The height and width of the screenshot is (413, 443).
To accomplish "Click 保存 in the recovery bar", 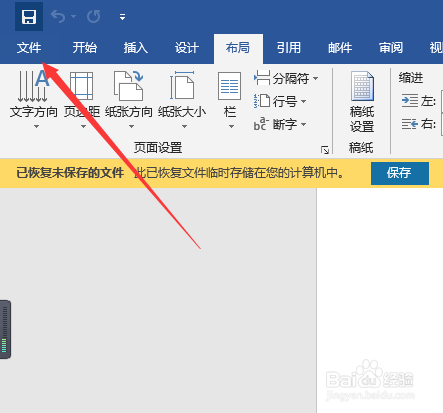I will pos(400,173).
